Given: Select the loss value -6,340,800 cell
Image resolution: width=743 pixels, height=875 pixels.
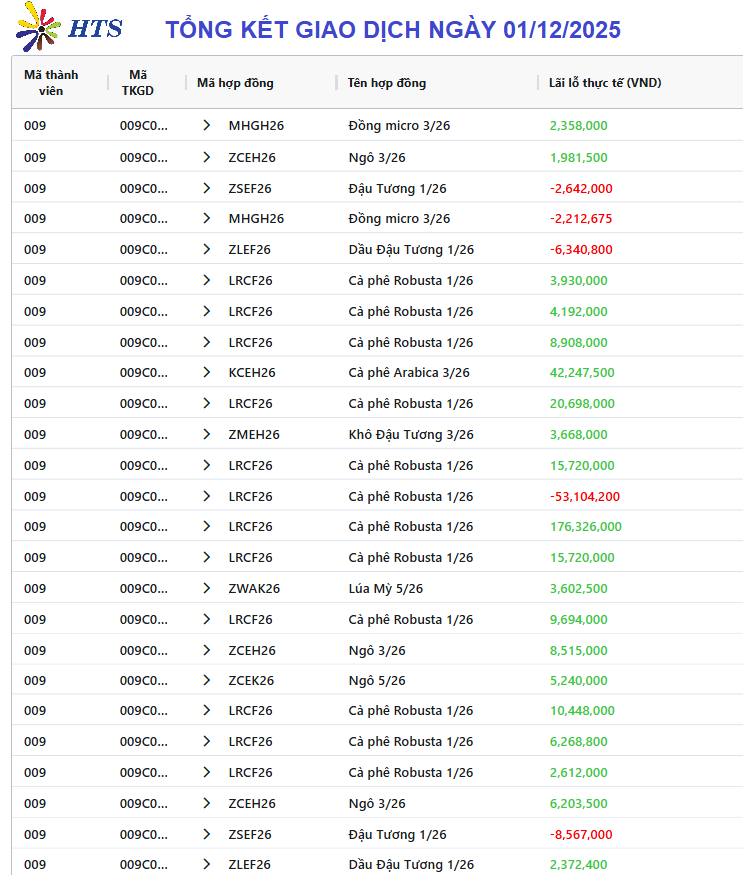Looking at the screenshot, I should click(581, 250).
